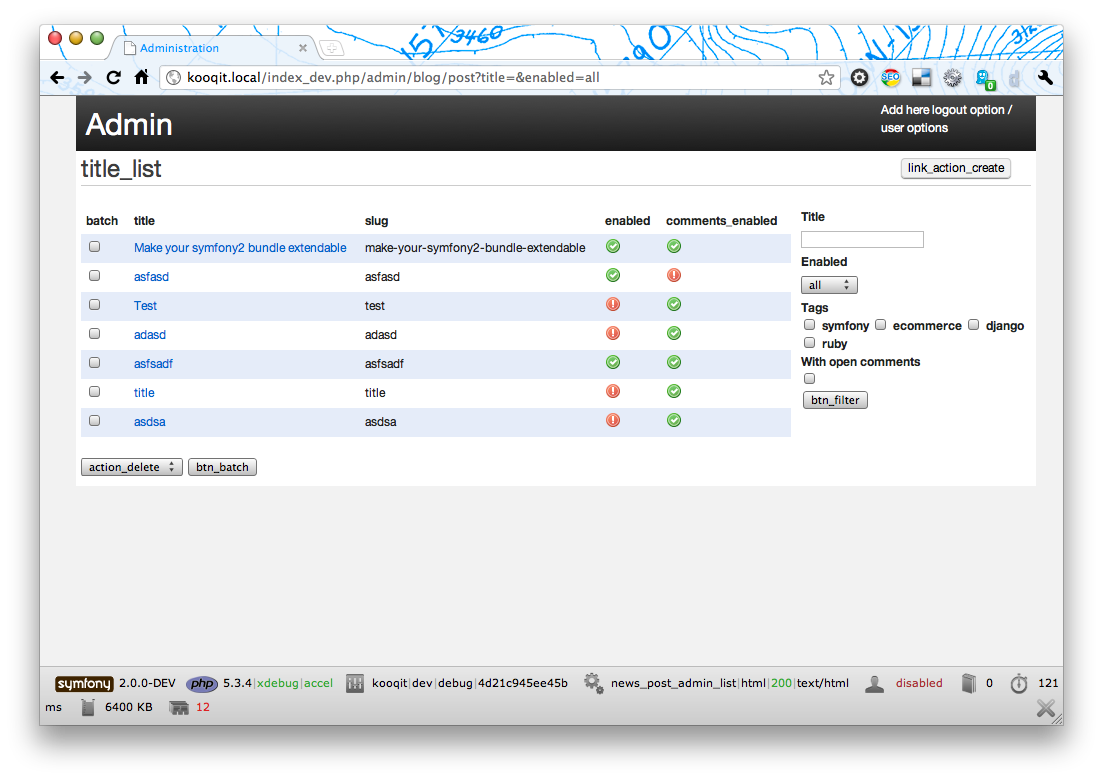This screenshot has height=780, width=1103.
Task: Open the 'Make your symfony2 bundle extendable' post
Action: click(x=240, y=248)
